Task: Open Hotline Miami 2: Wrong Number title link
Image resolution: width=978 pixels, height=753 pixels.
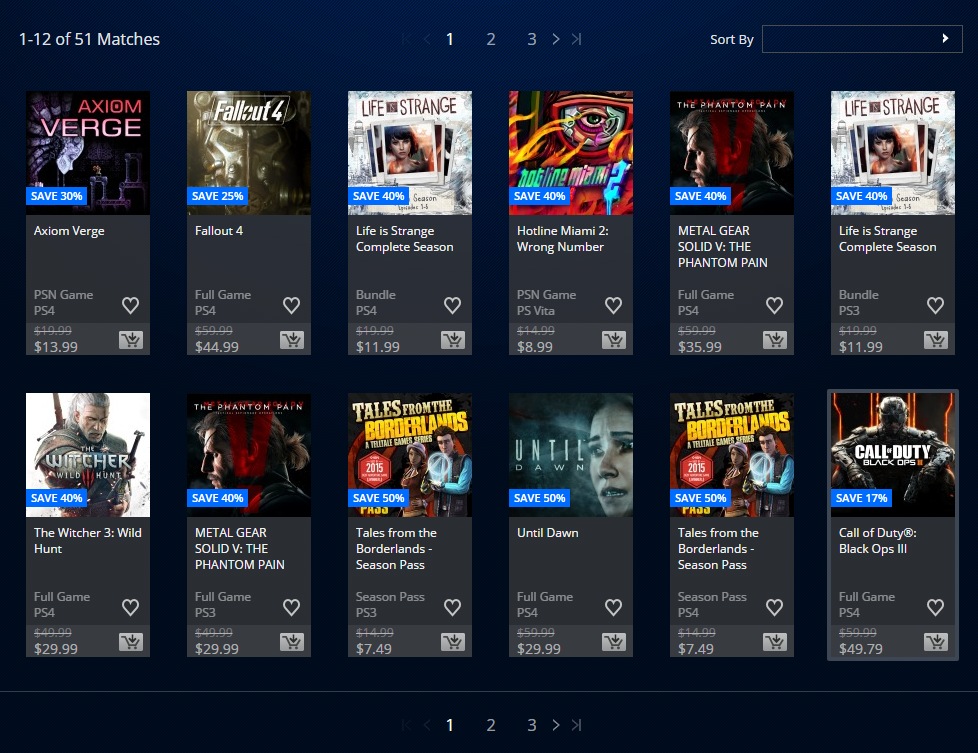Action: 560,239
